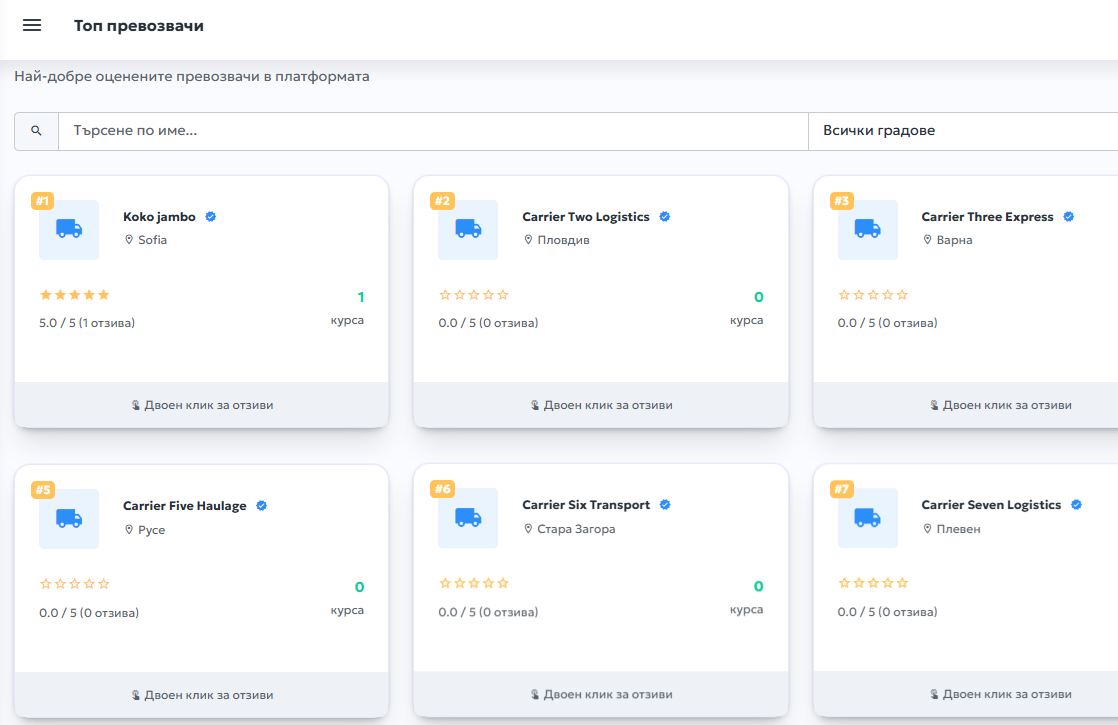Click the Carrier Five Haulage name
The image size is (1118, 725).
(185, 506)
